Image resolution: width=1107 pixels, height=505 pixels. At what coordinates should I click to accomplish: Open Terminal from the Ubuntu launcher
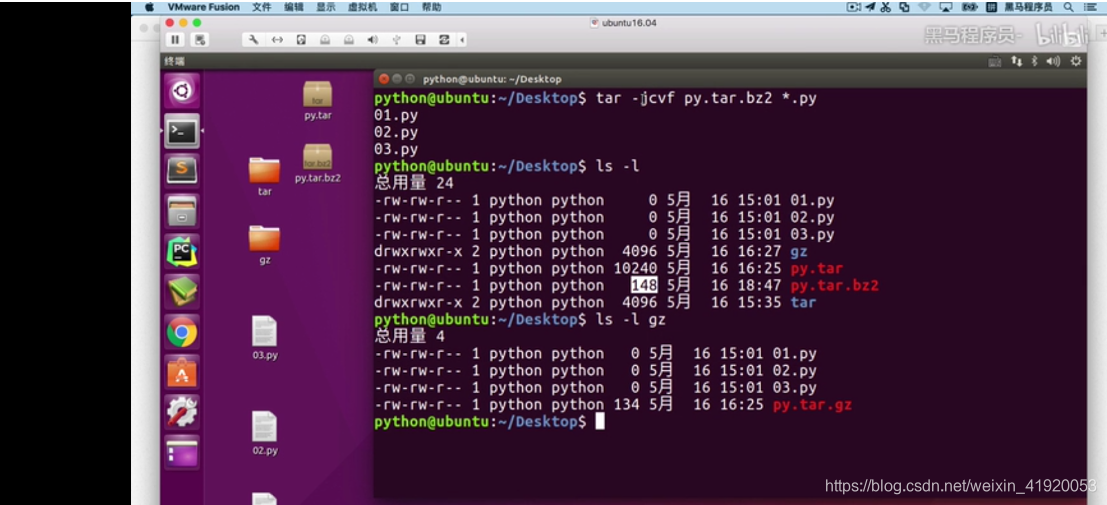pos(182,131)
